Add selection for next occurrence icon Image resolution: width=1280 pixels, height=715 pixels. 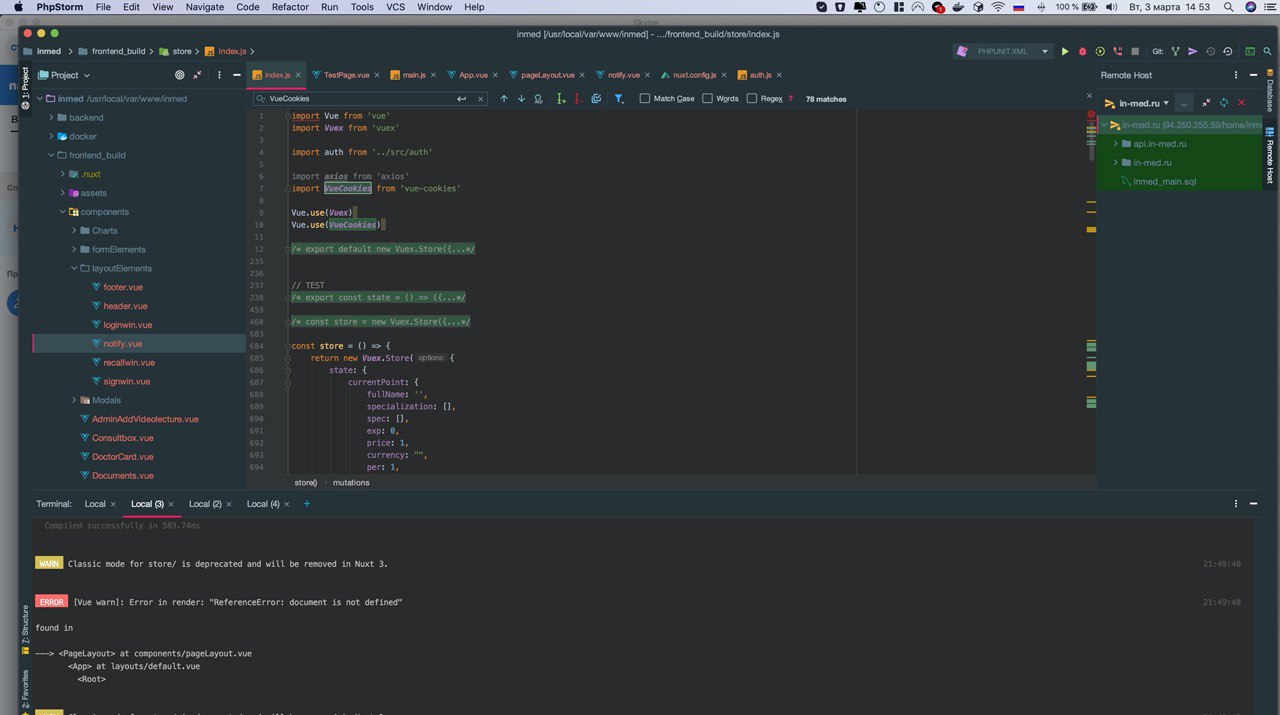coord(561,98)
